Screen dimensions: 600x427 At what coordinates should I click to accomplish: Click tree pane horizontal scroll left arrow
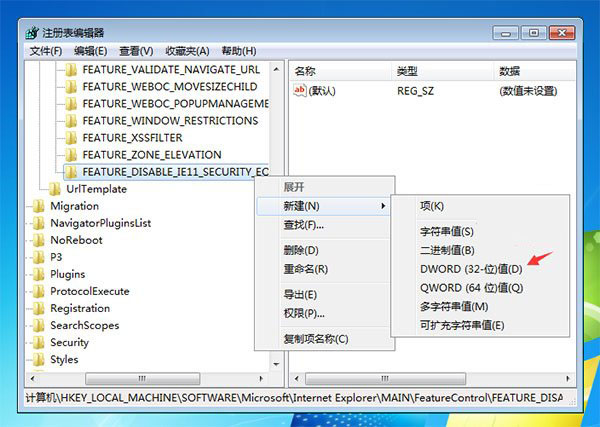pos(33,379)
